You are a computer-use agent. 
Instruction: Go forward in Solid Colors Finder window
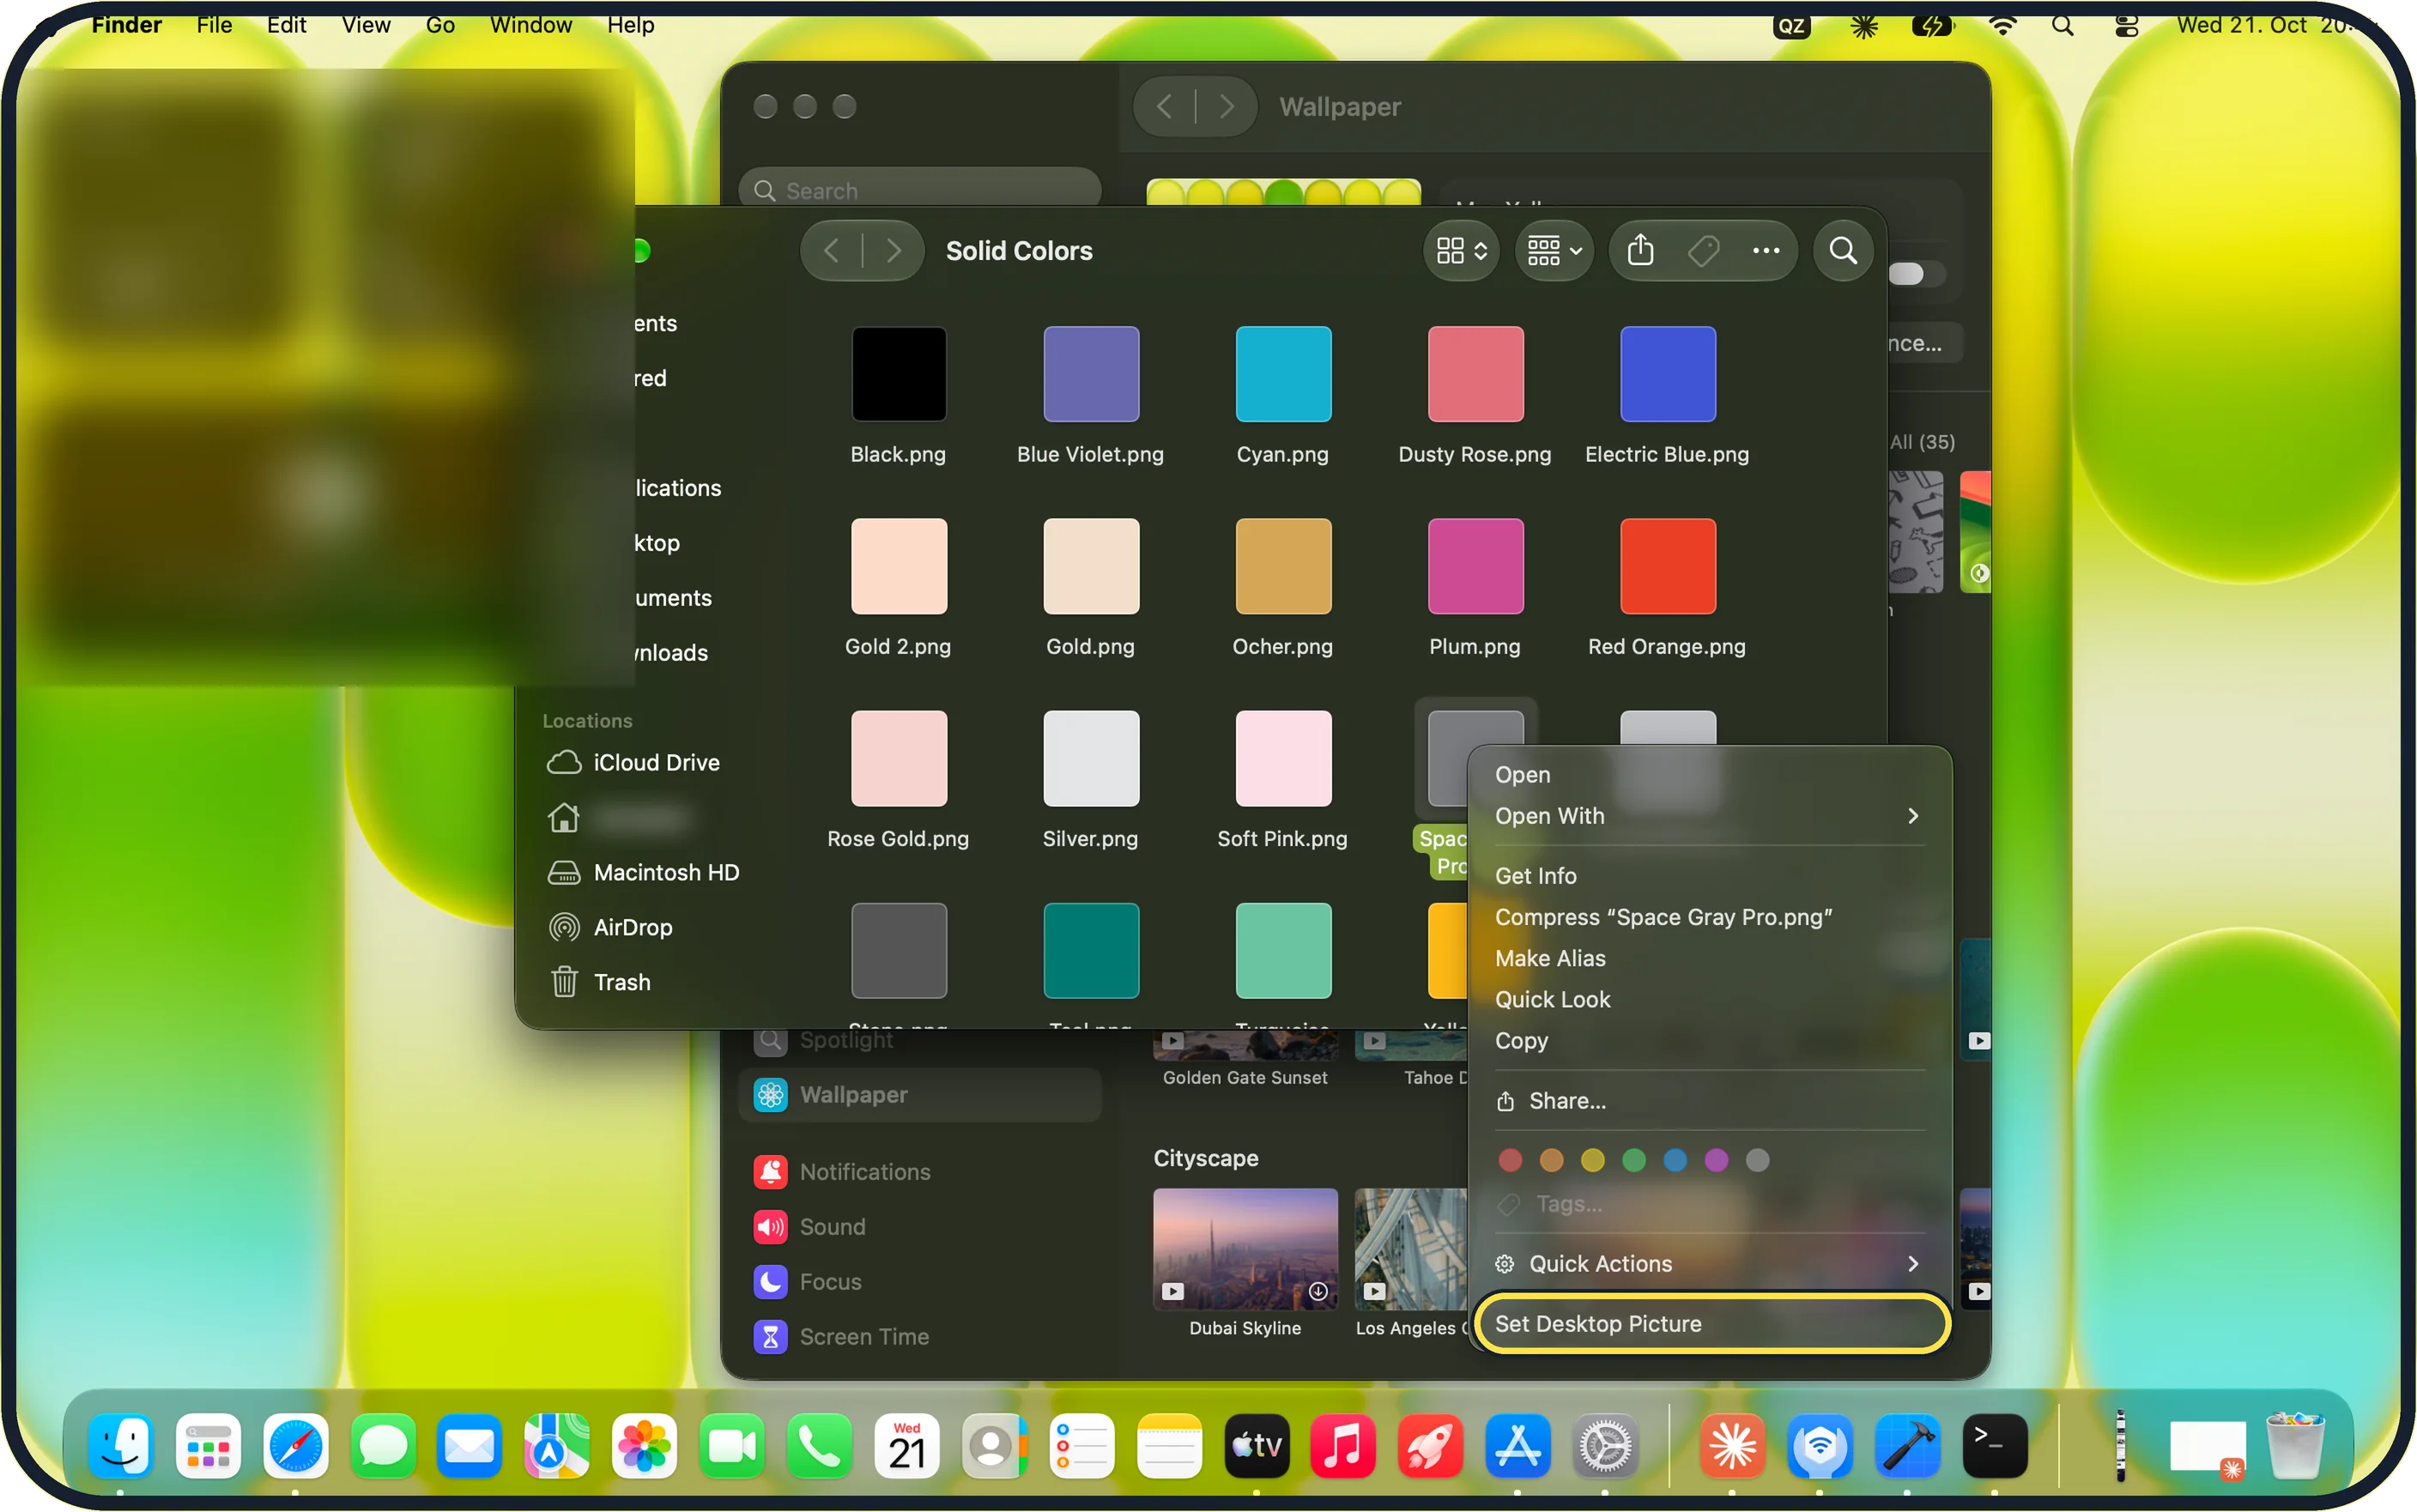point(893,250)
